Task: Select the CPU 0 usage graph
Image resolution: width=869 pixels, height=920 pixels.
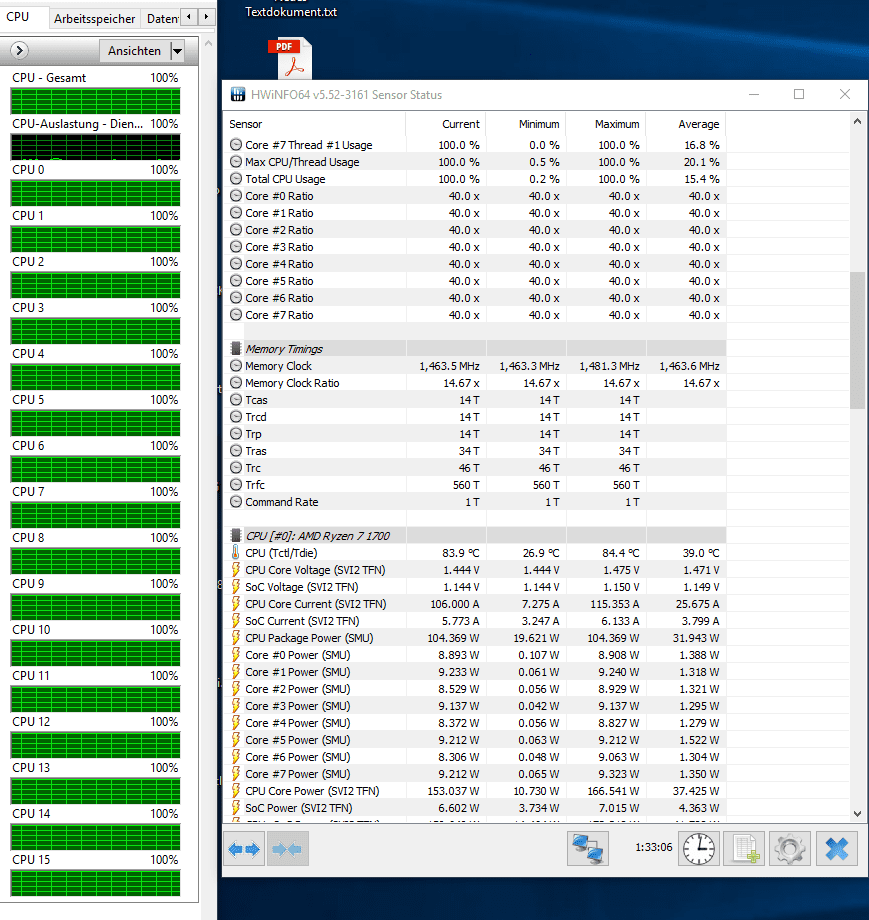Action: point(96,193)
